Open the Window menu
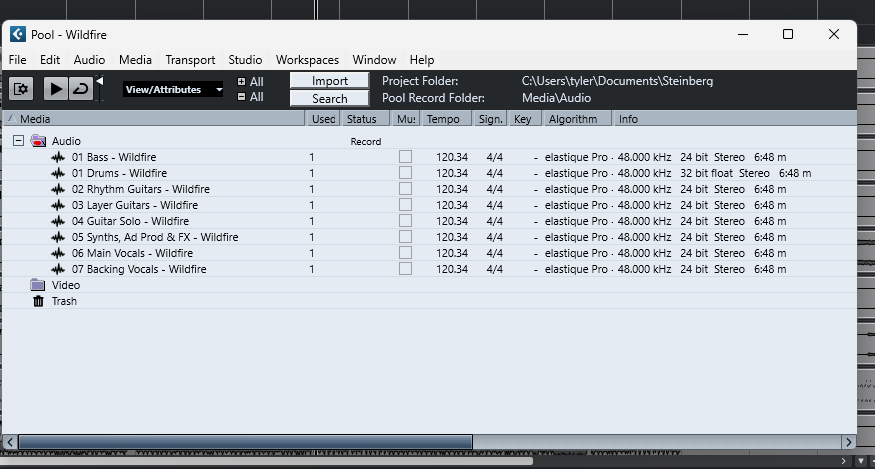 point(374,60)
